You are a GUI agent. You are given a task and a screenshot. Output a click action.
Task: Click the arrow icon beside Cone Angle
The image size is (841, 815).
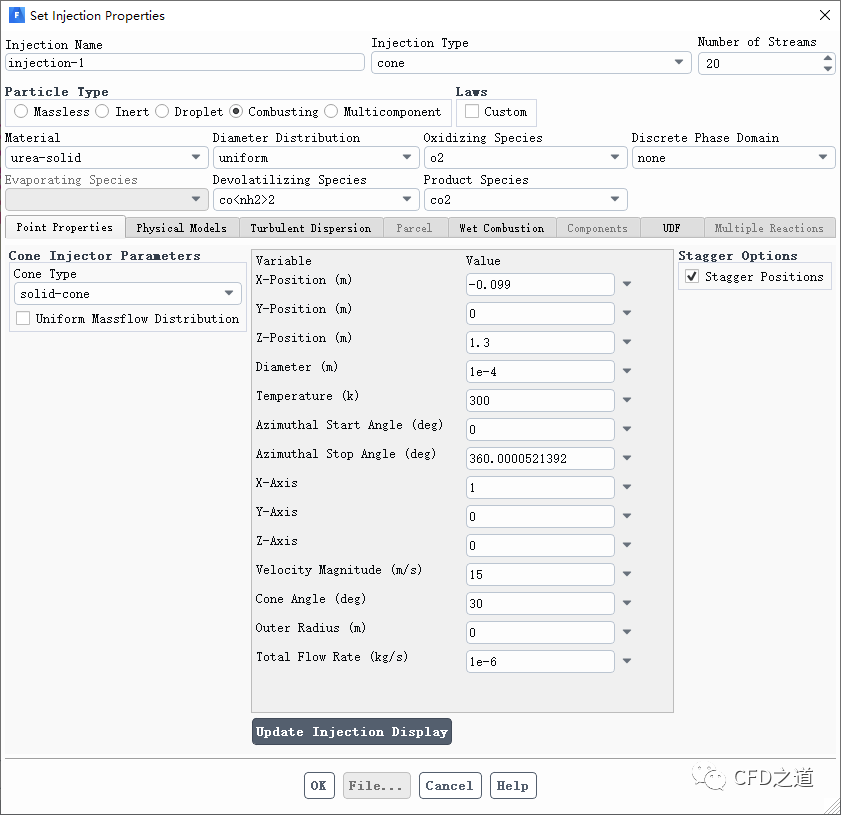(x=627, y=604)
